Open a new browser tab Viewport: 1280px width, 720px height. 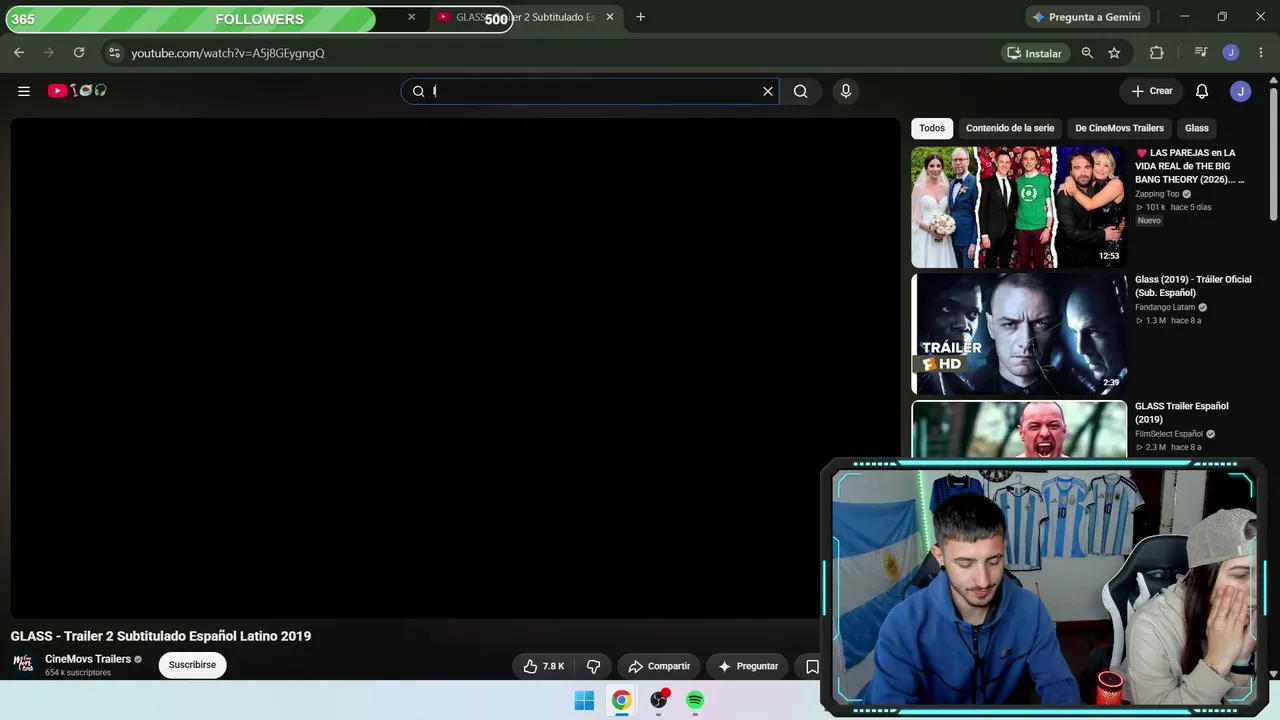(x=640, y=17)
